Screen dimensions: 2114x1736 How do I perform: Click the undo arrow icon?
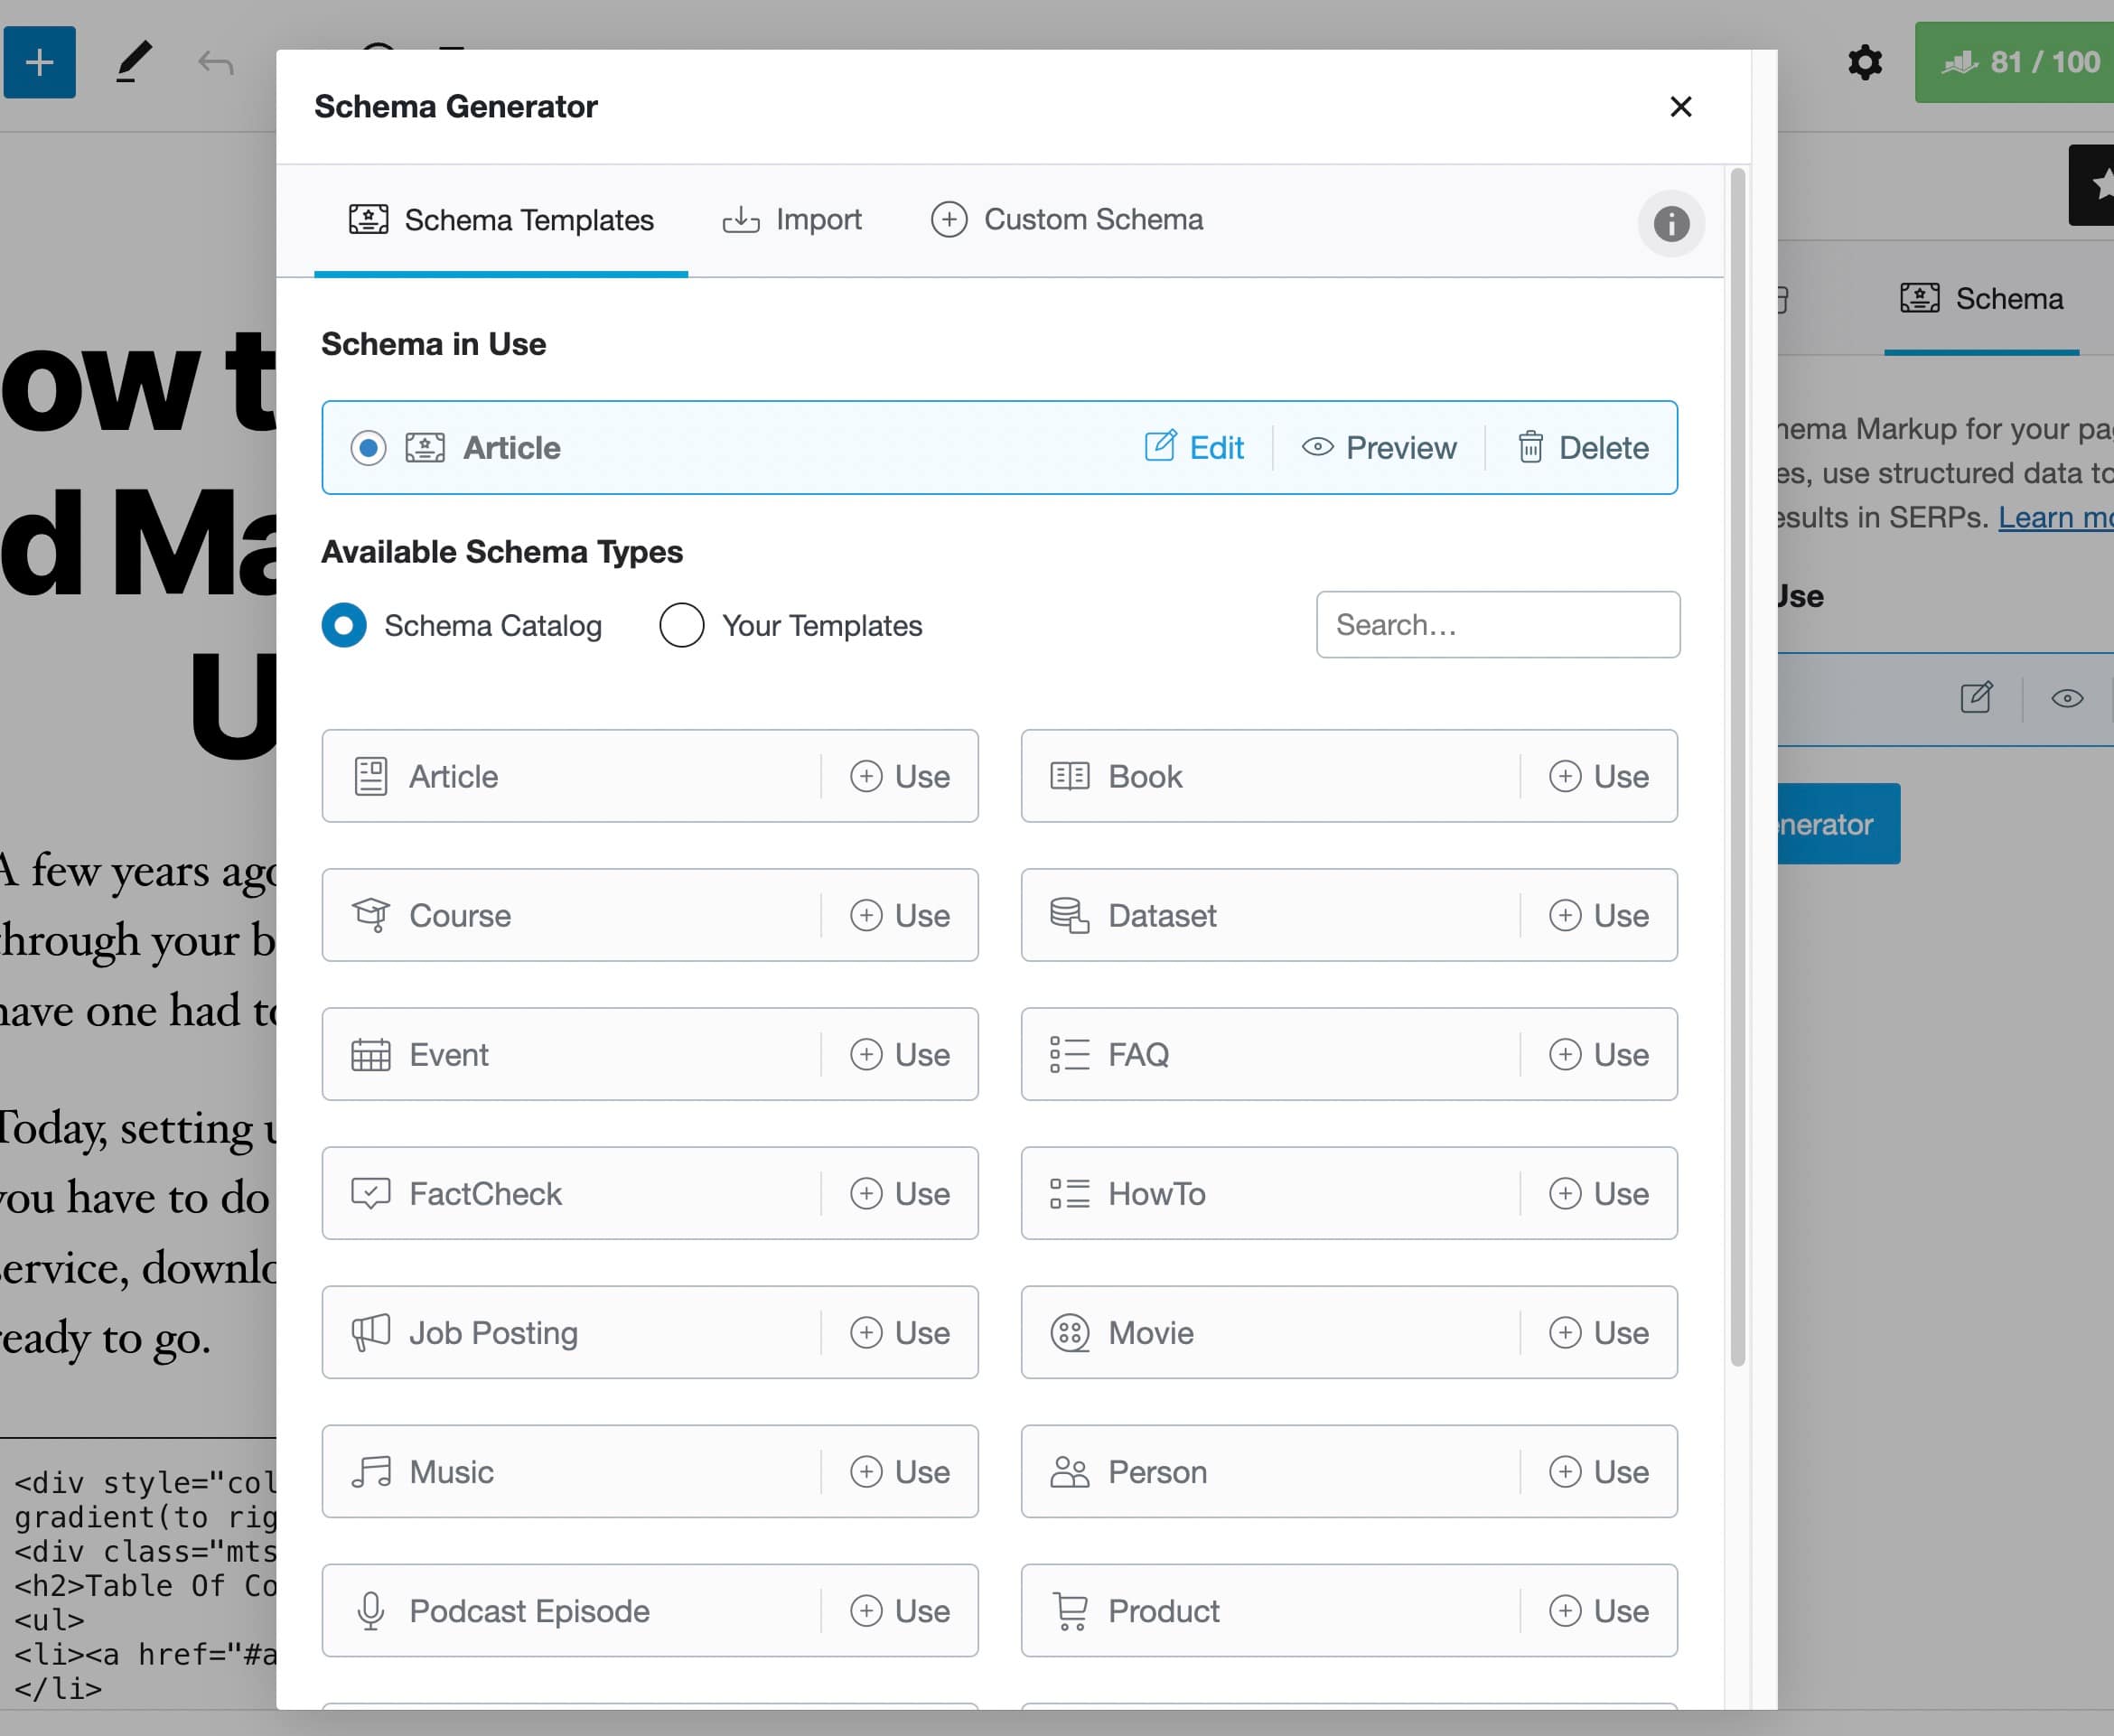[x=215, y=63]
